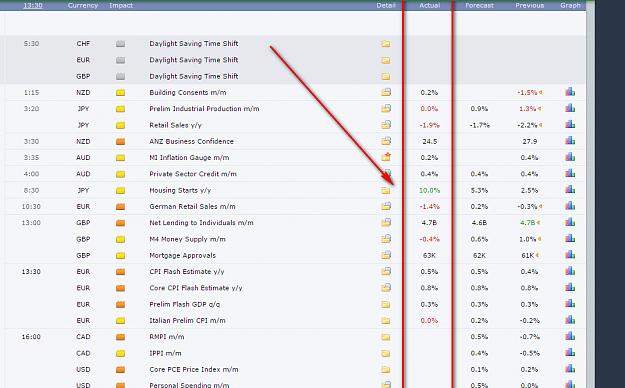Show graph for MI Inflation Gauge
This screenshot has height=388, width=625.
click(x=570, y=157)
